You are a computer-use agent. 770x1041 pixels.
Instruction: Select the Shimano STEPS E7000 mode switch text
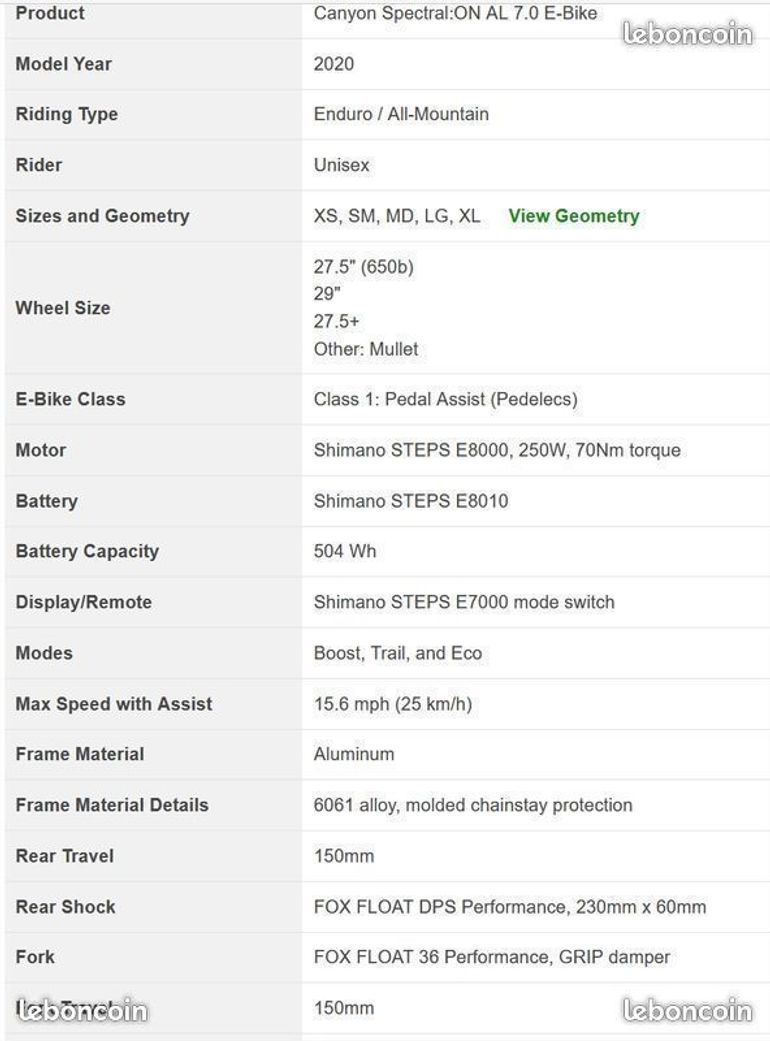(464, 602)
